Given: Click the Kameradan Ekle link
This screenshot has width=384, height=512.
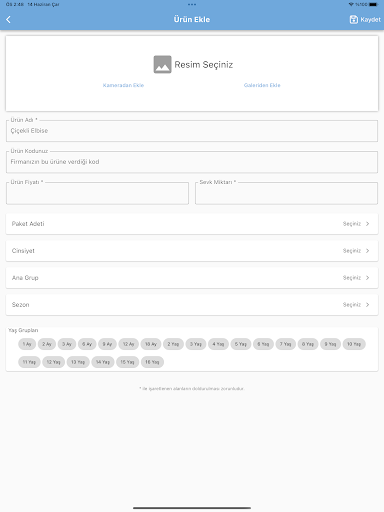Looking at the screenshot, I should (x=123, y=85).
